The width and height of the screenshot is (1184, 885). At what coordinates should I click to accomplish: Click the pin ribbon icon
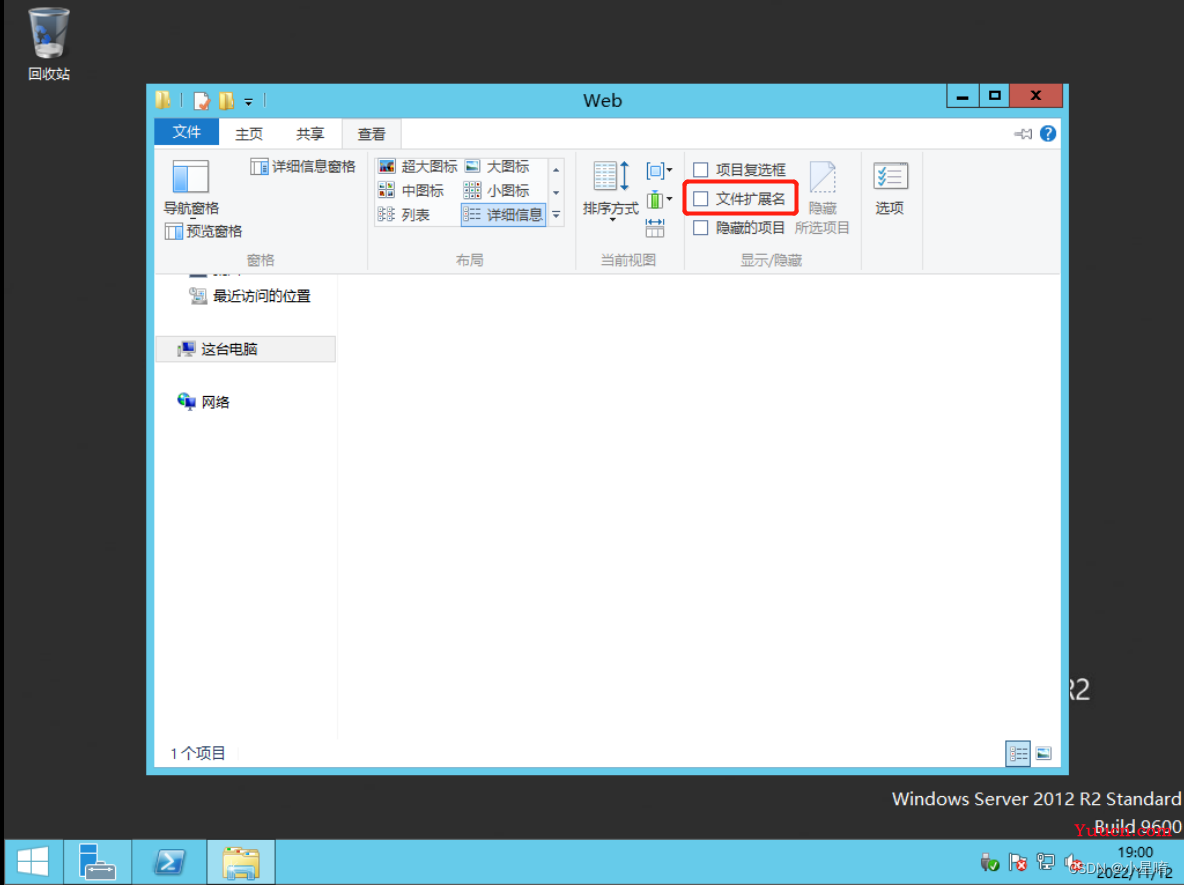tap(1022, 134)
